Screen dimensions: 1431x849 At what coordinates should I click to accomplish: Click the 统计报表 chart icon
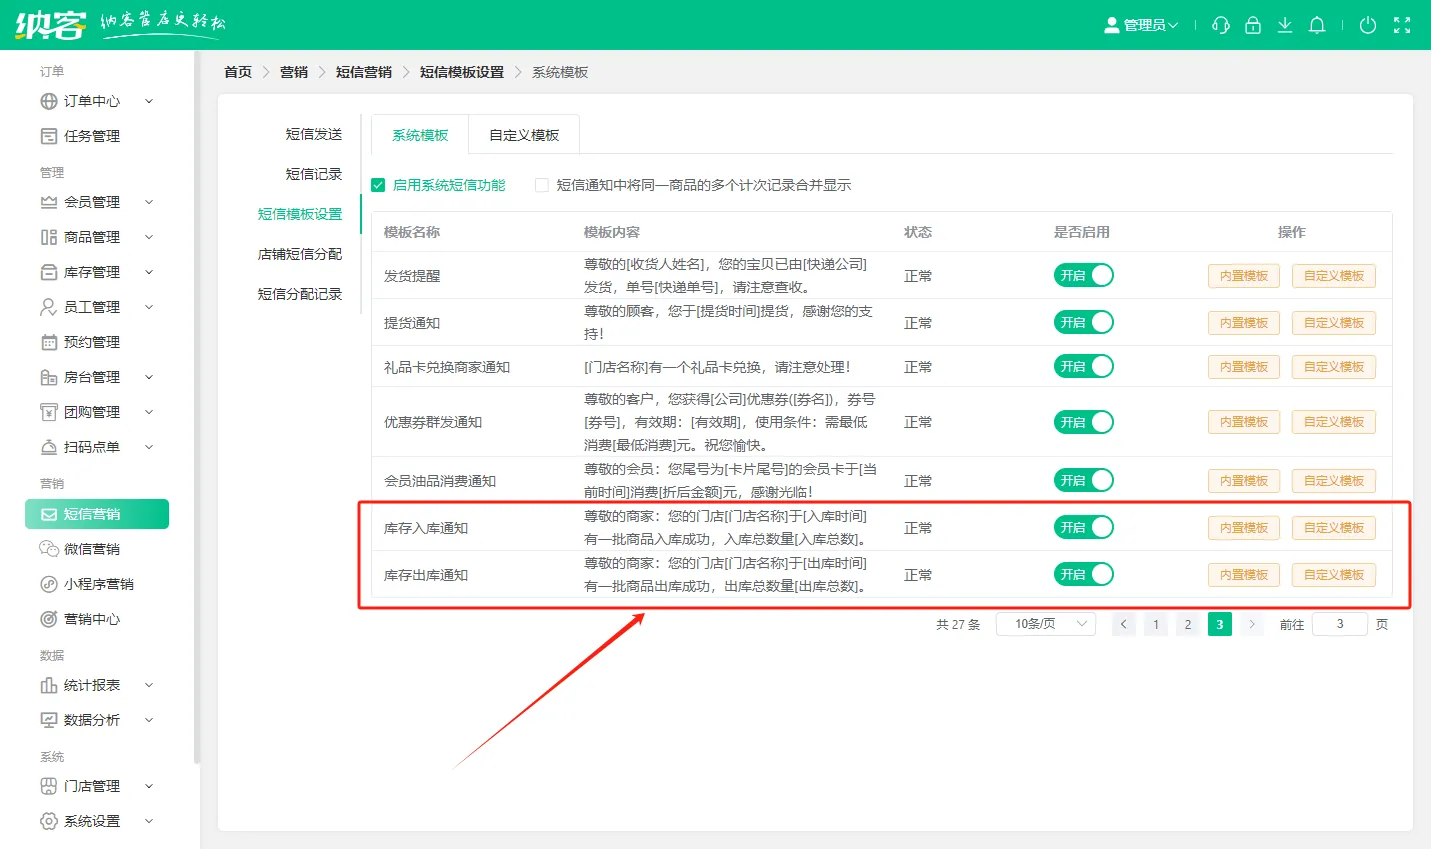tap(49, 685)
